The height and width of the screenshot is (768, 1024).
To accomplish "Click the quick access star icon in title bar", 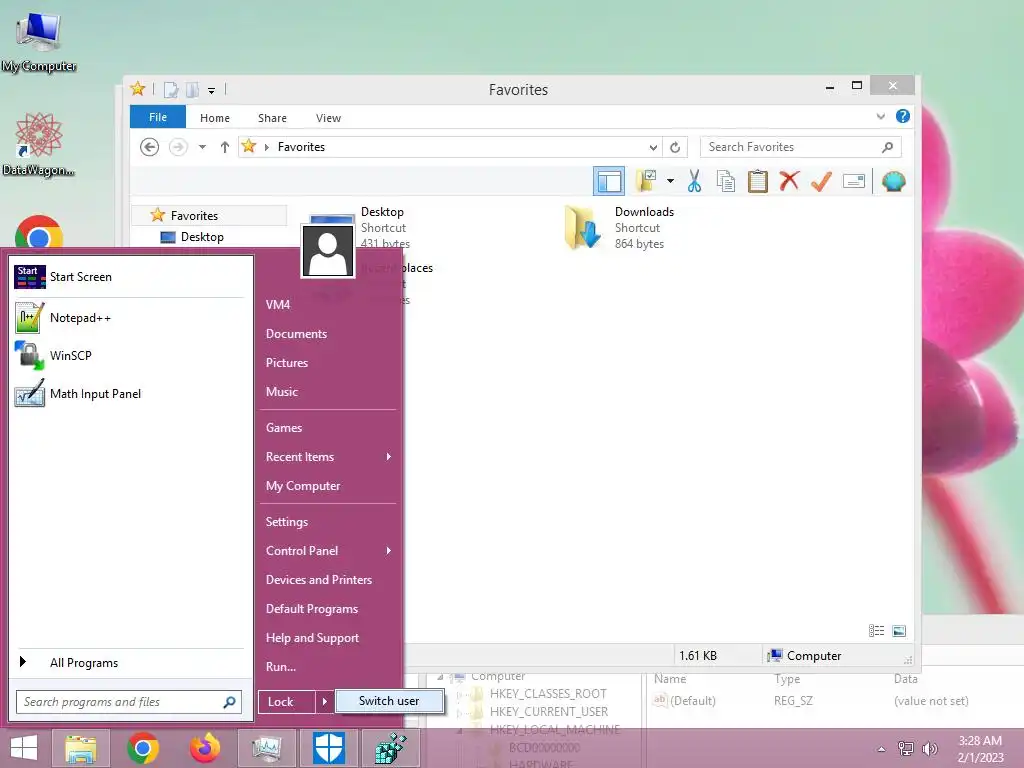I will point(138,89).
